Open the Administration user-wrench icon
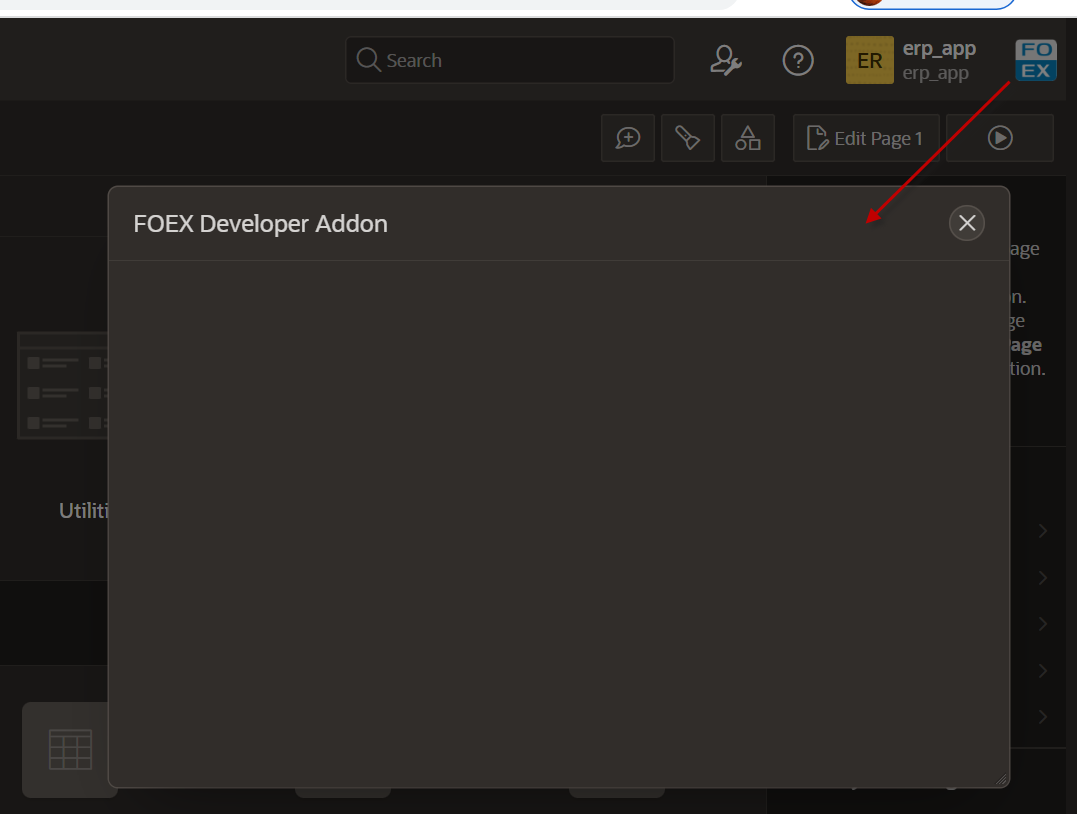Viewport: 1077px width, 814px height. 725,61
